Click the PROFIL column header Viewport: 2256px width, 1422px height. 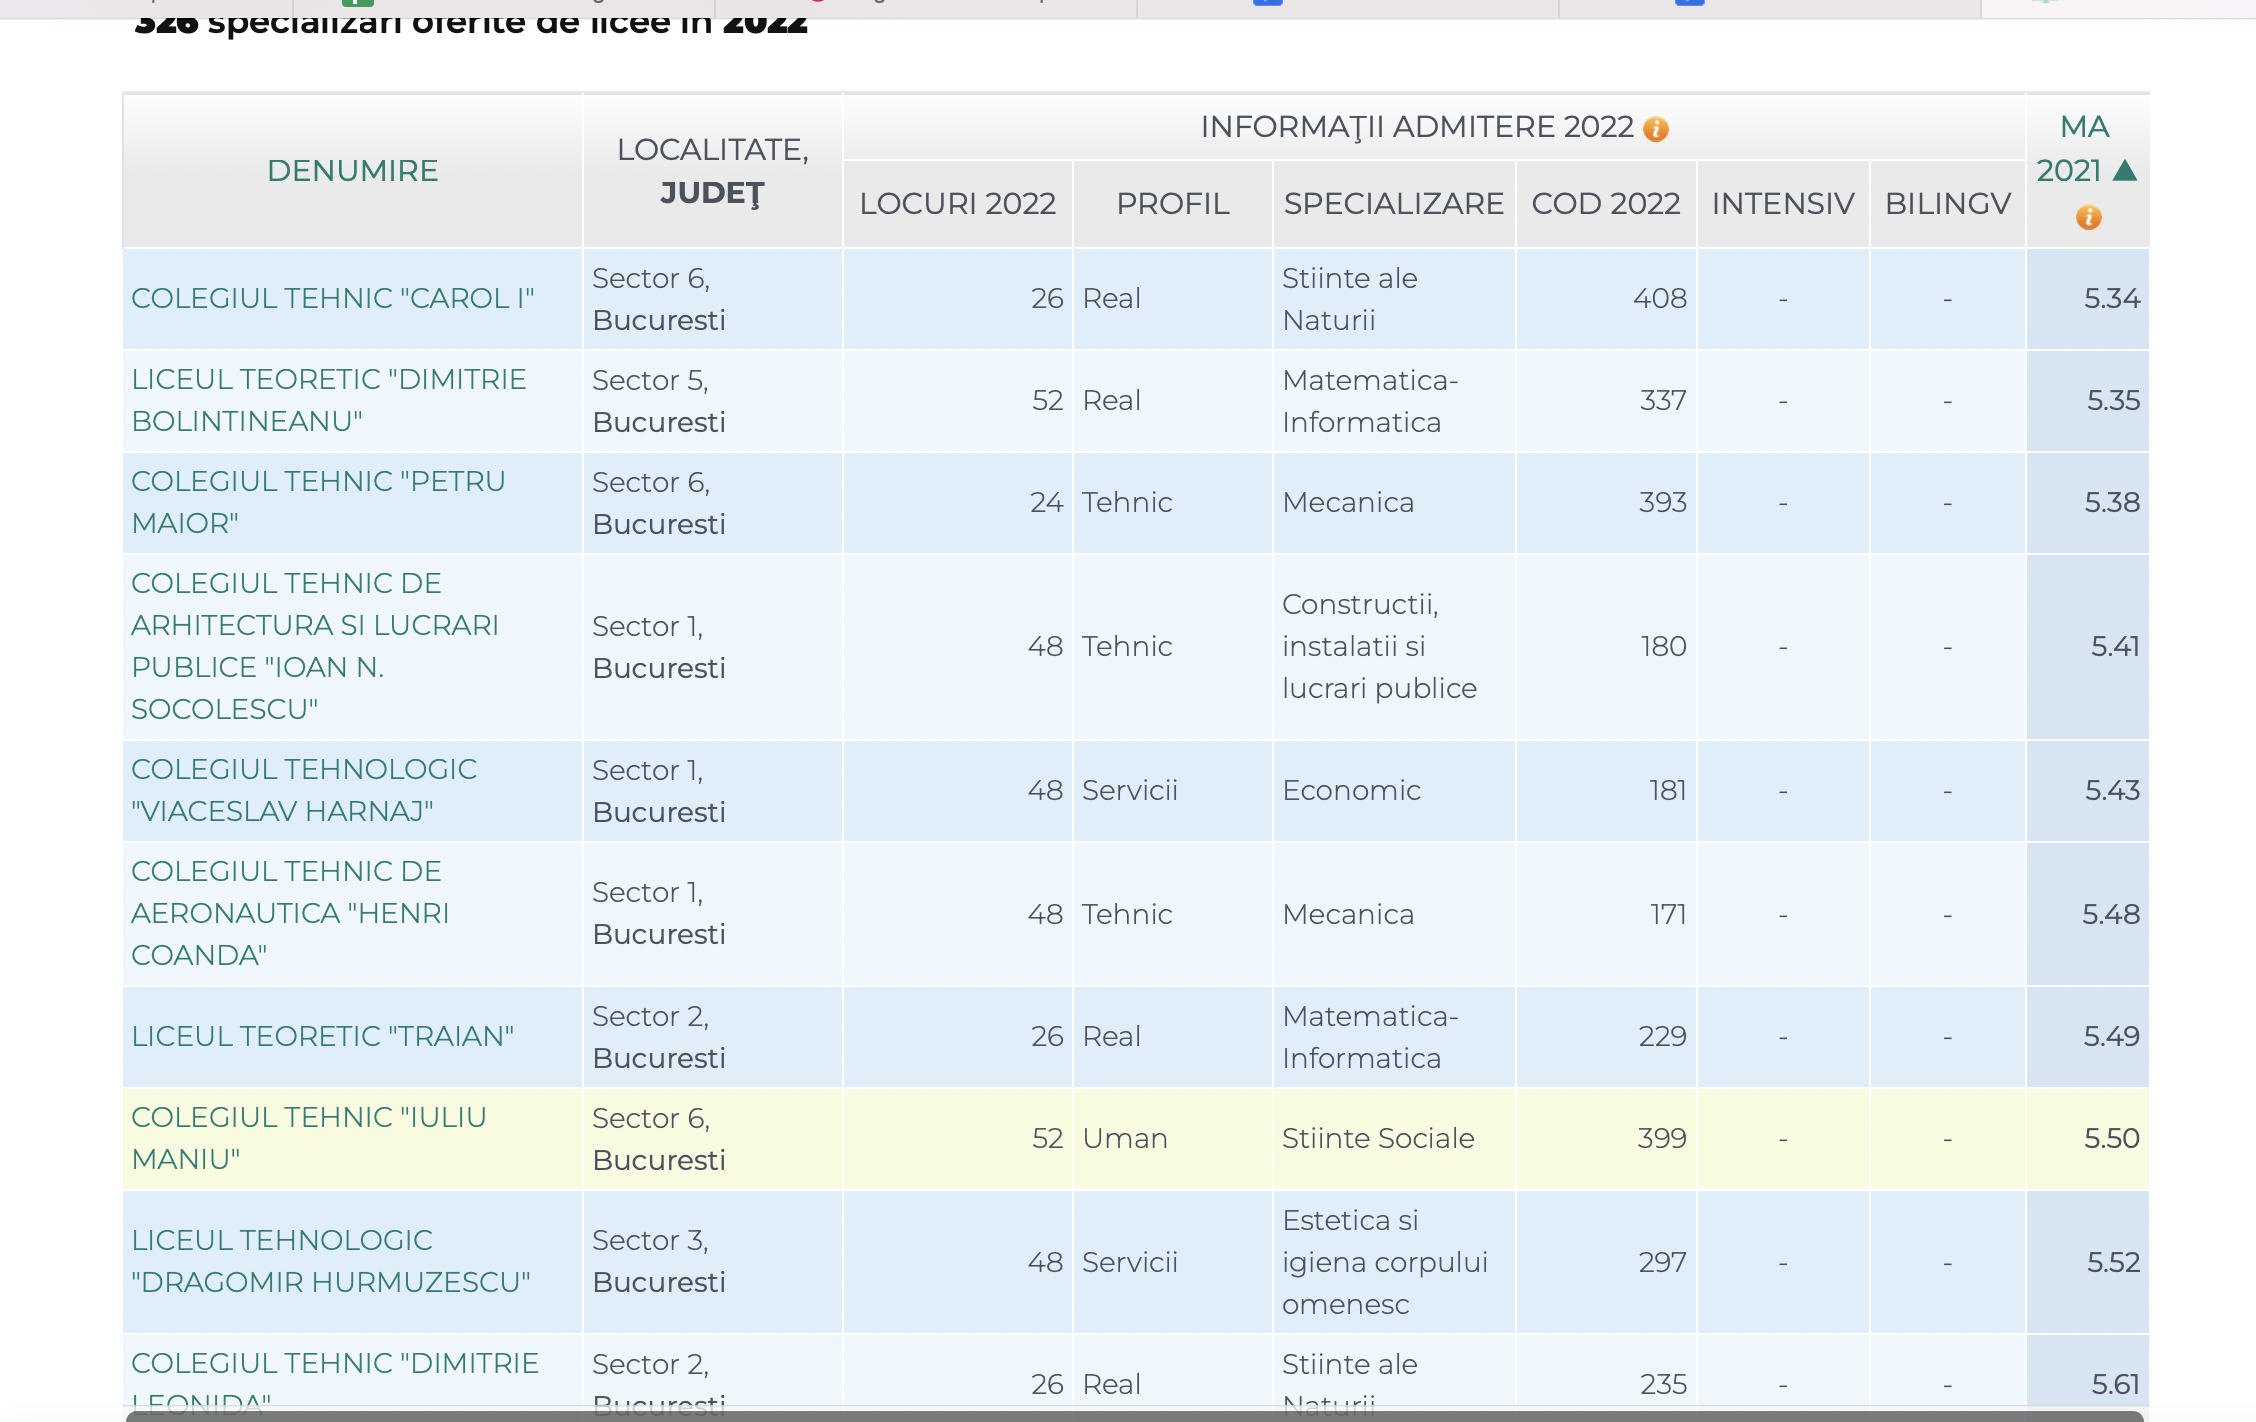pos(1172,204)
